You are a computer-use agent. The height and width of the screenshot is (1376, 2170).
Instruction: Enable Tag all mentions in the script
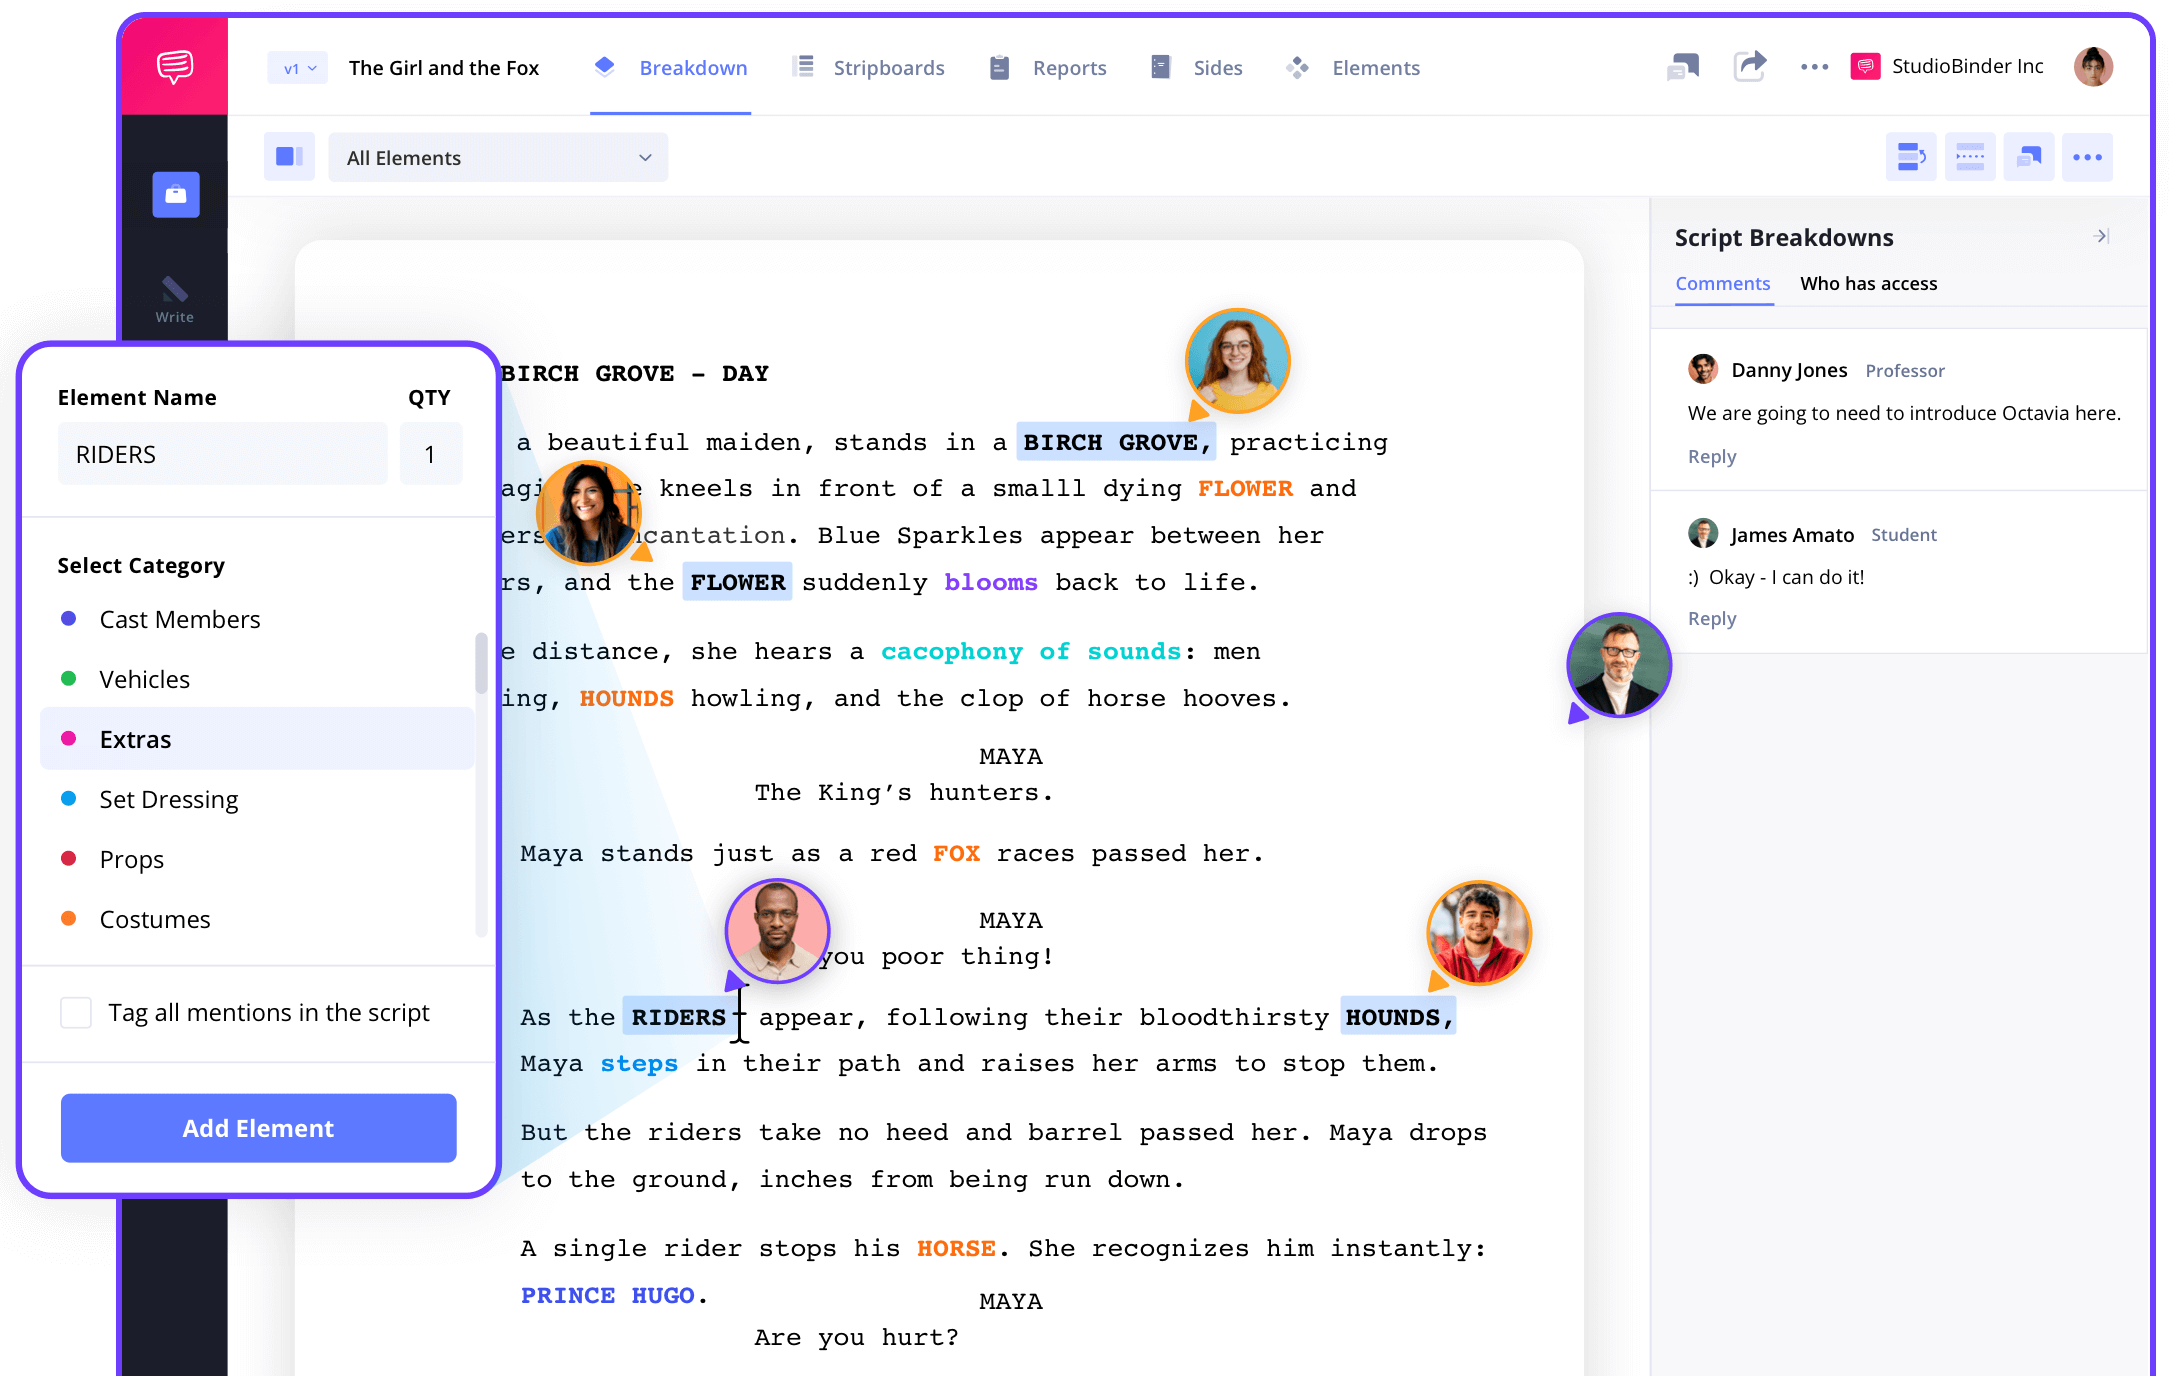(x=76, y=1013)
